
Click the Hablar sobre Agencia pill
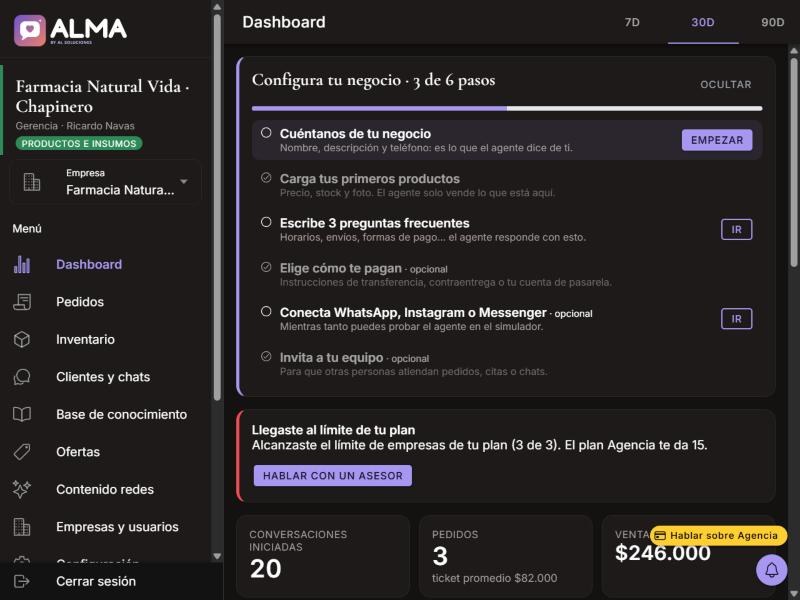[718, 536]
